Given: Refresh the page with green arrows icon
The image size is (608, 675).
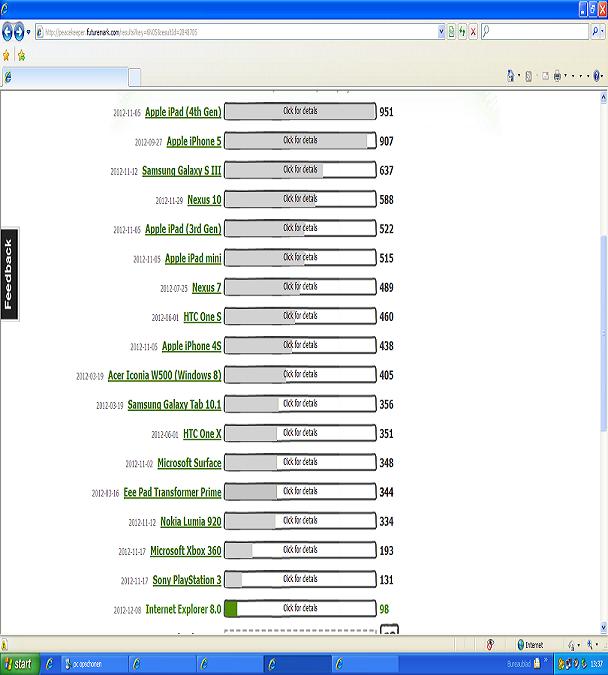Looking at the screenshot, I should click(x=462, y=32).
